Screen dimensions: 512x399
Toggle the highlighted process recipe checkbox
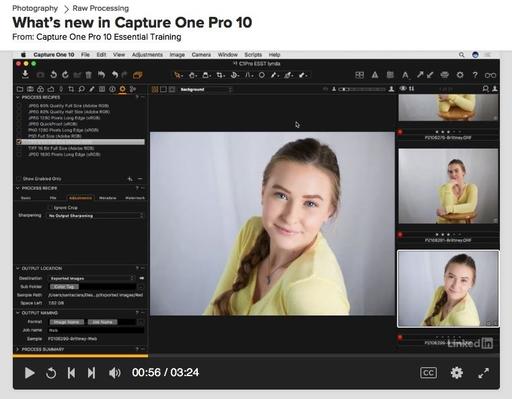pyautogui.click(x=19, y=142)
